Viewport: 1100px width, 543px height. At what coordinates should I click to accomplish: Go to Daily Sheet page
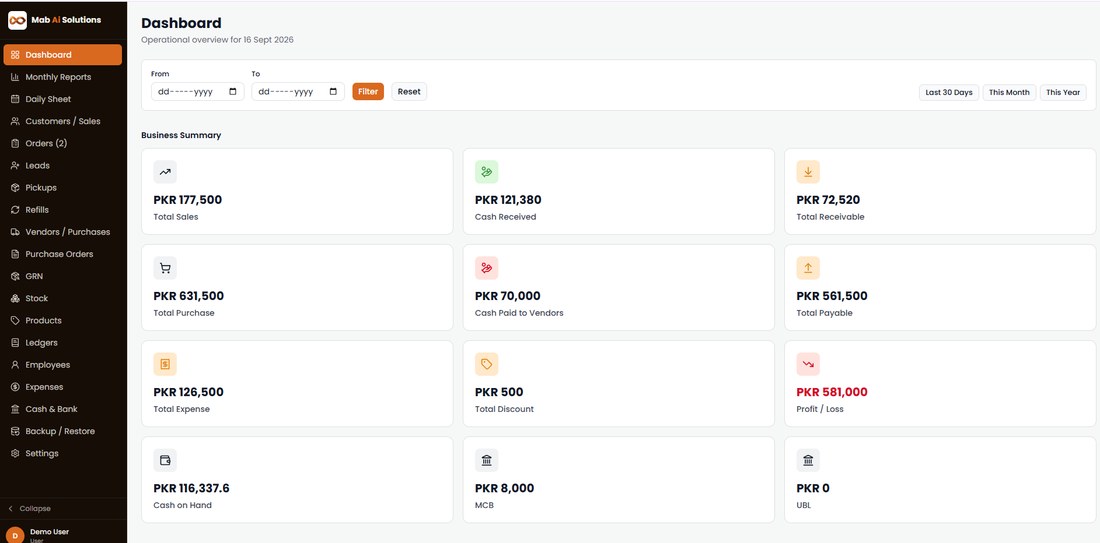62,99
